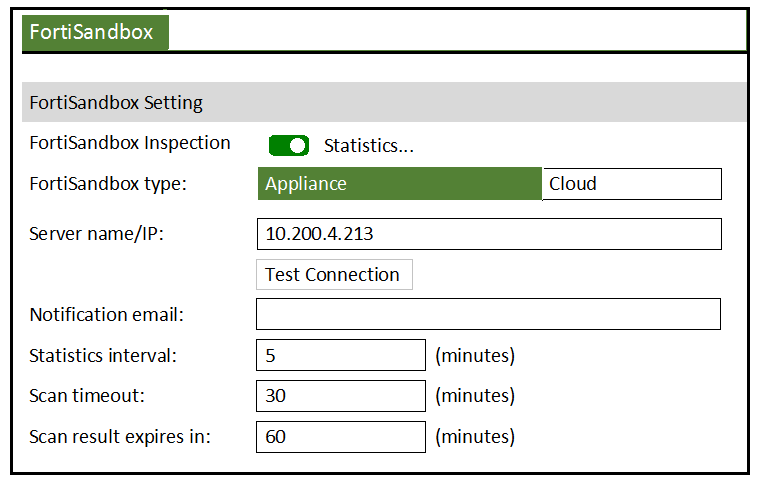Click the Statistics interval label

coord(103,356)
